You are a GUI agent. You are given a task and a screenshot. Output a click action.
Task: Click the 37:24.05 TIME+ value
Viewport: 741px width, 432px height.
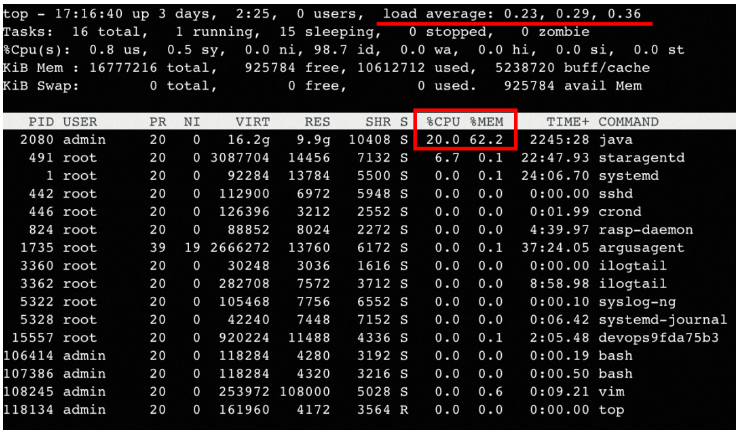click(x=555, y=248)
